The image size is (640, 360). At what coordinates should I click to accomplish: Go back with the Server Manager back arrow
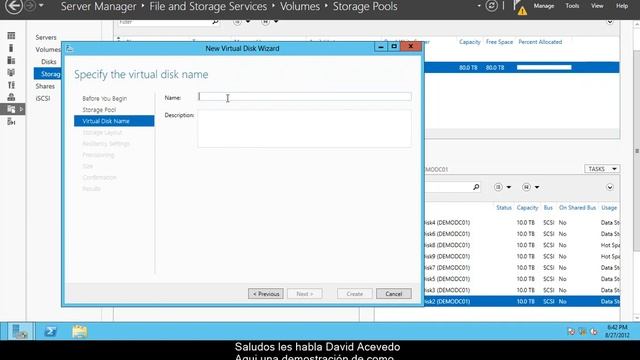click(13, 6)
